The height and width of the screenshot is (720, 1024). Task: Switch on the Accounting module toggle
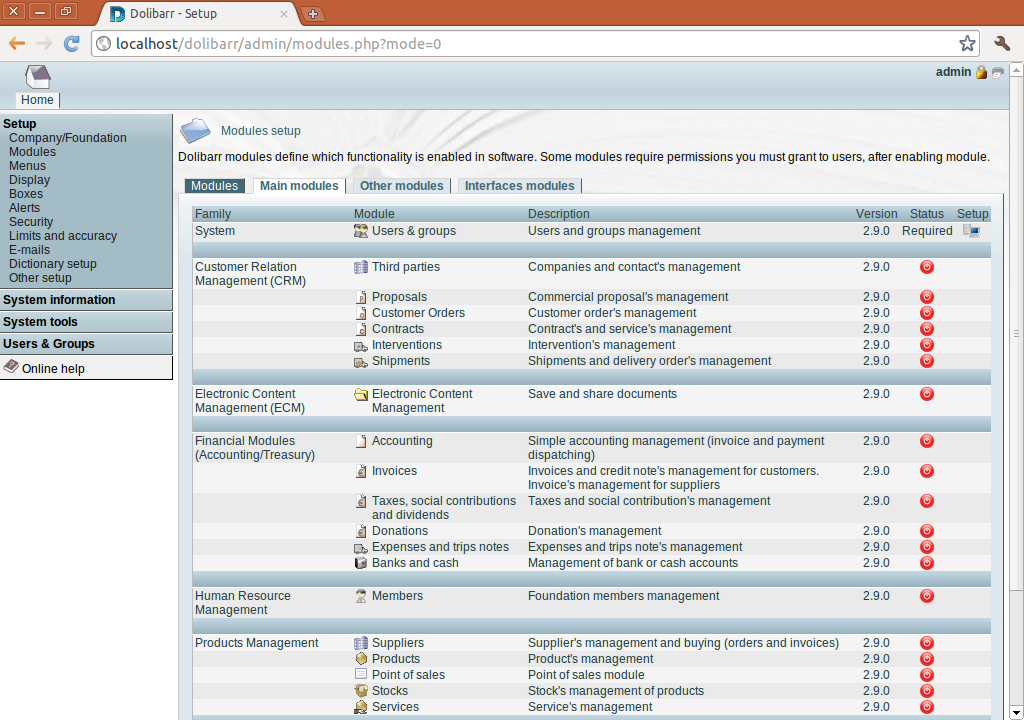[x=927, y=441]
